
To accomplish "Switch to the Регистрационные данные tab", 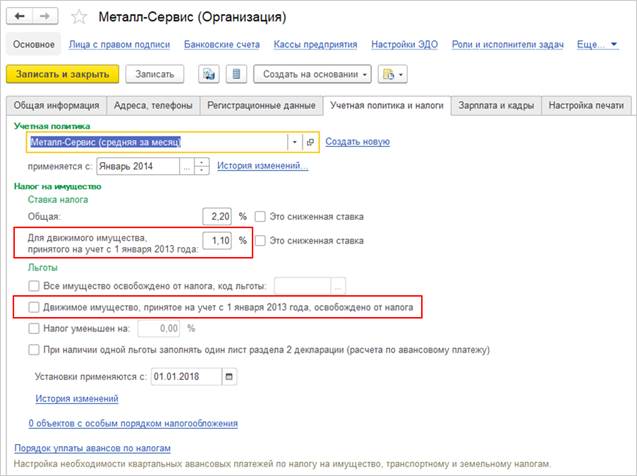I will click(261, 106).
